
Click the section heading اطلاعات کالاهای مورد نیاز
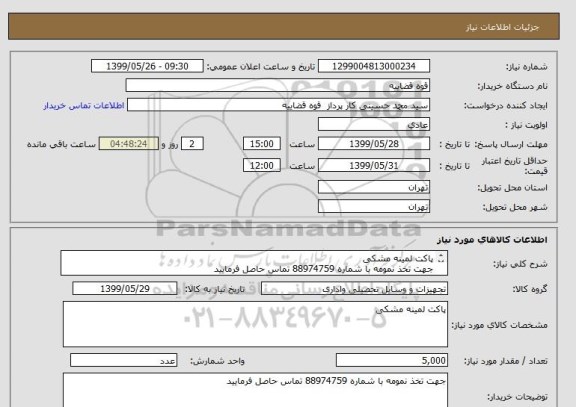(492, 240)
